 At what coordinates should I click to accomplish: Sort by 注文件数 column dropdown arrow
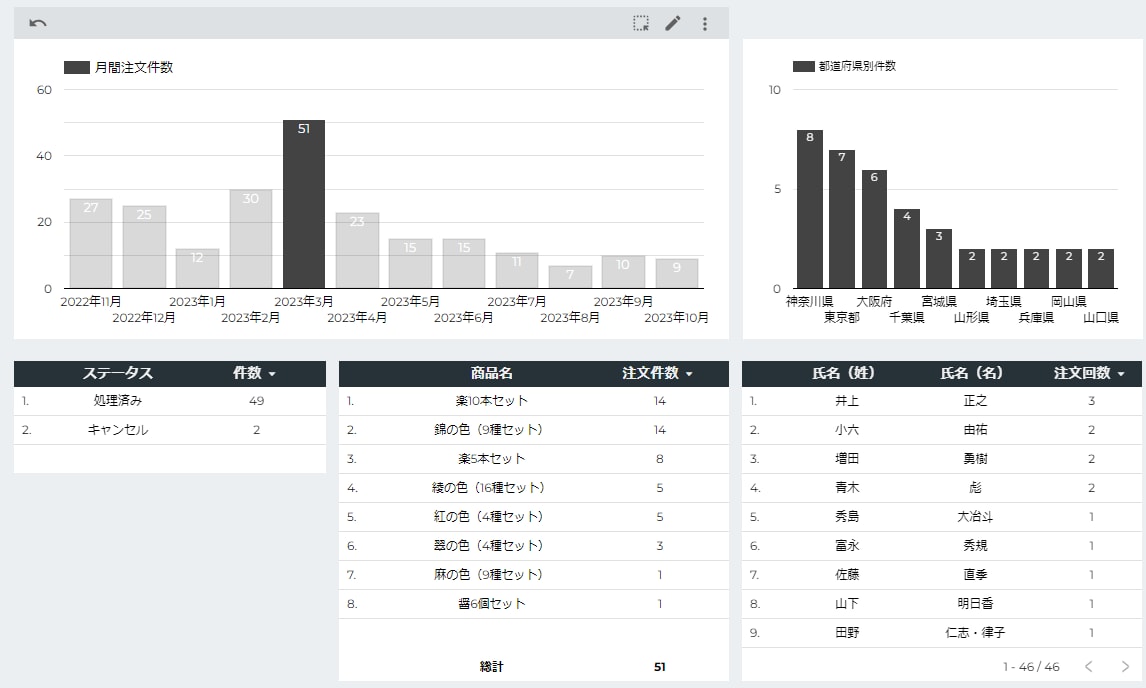[x=688, y=374]
